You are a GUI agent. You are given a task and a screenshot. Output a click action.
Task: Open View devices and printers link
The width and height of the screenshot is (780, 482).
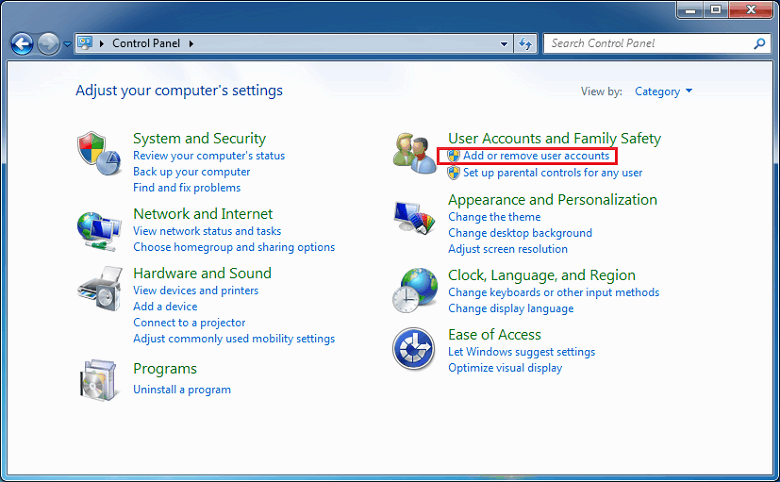click(x=195, y=290)
